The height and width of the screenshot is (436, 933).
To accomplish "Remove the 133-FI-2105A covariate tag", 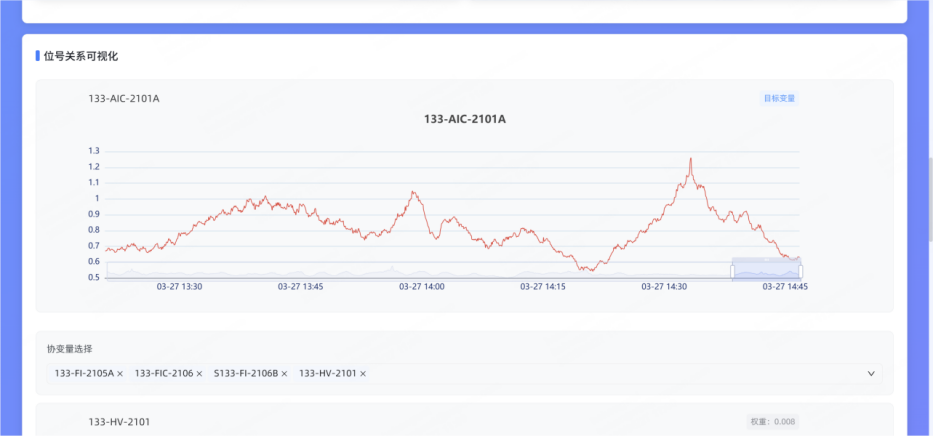I will tap(120, 374).
